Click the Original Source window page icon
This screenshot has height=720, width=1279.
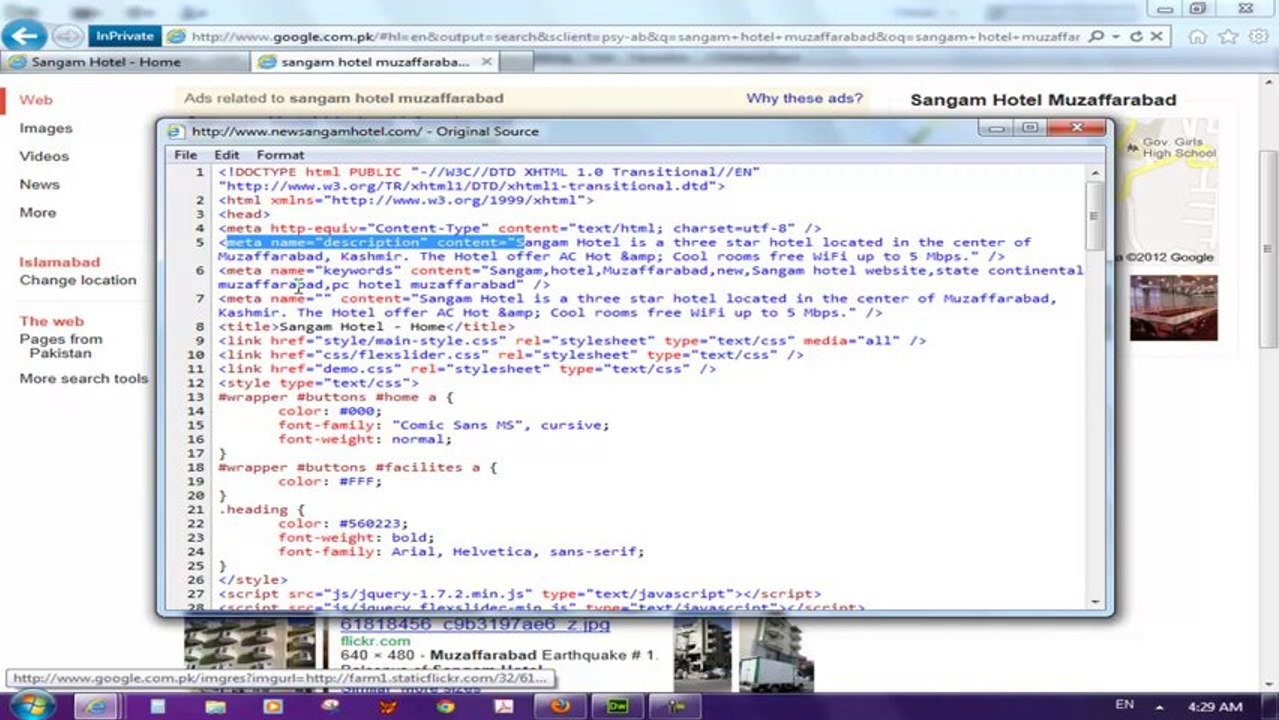point(176,131)
